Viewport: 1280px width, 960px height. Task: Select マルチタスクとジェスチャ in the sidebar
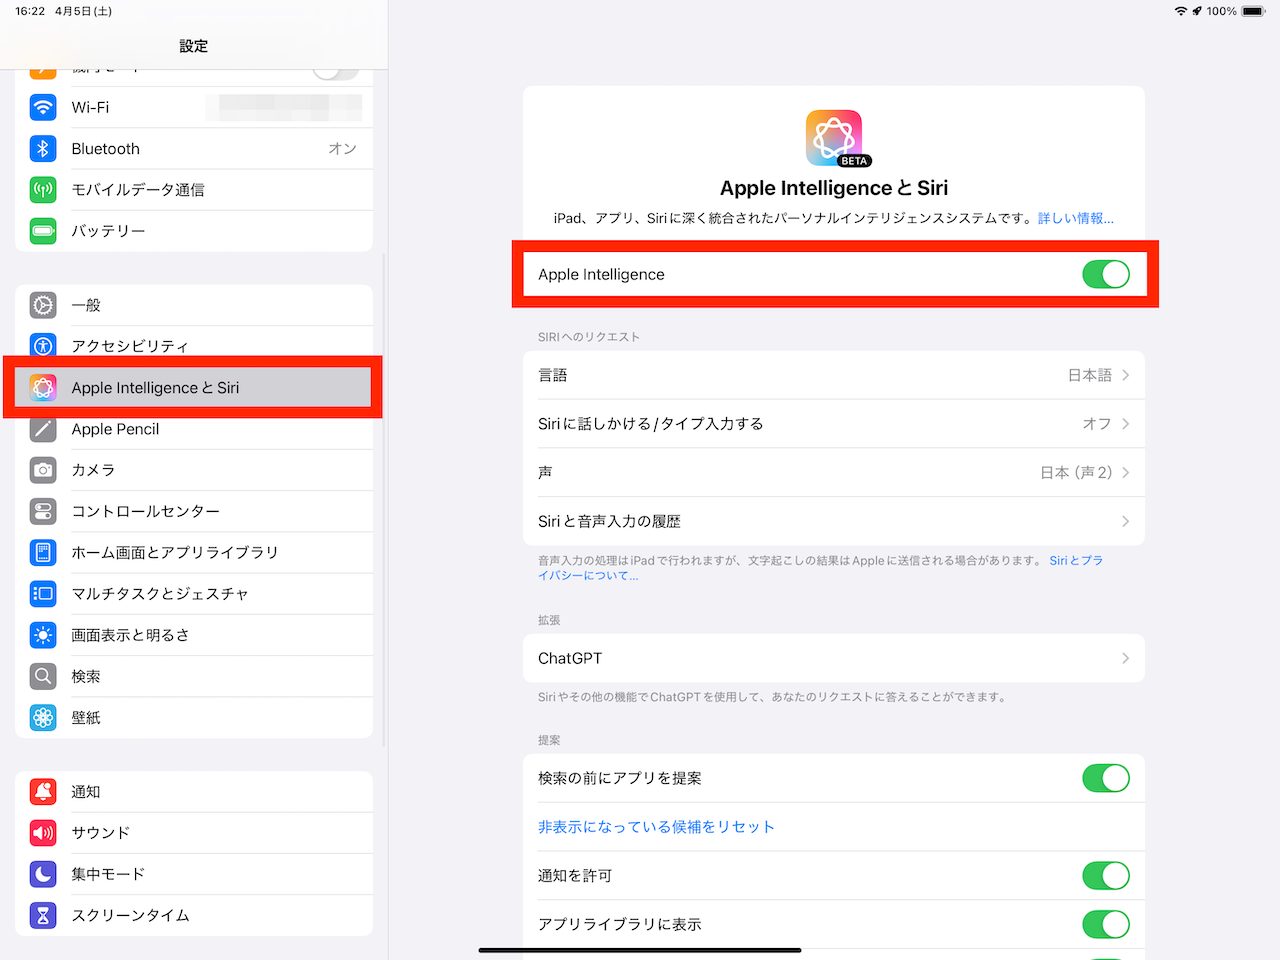coord(194,594)
